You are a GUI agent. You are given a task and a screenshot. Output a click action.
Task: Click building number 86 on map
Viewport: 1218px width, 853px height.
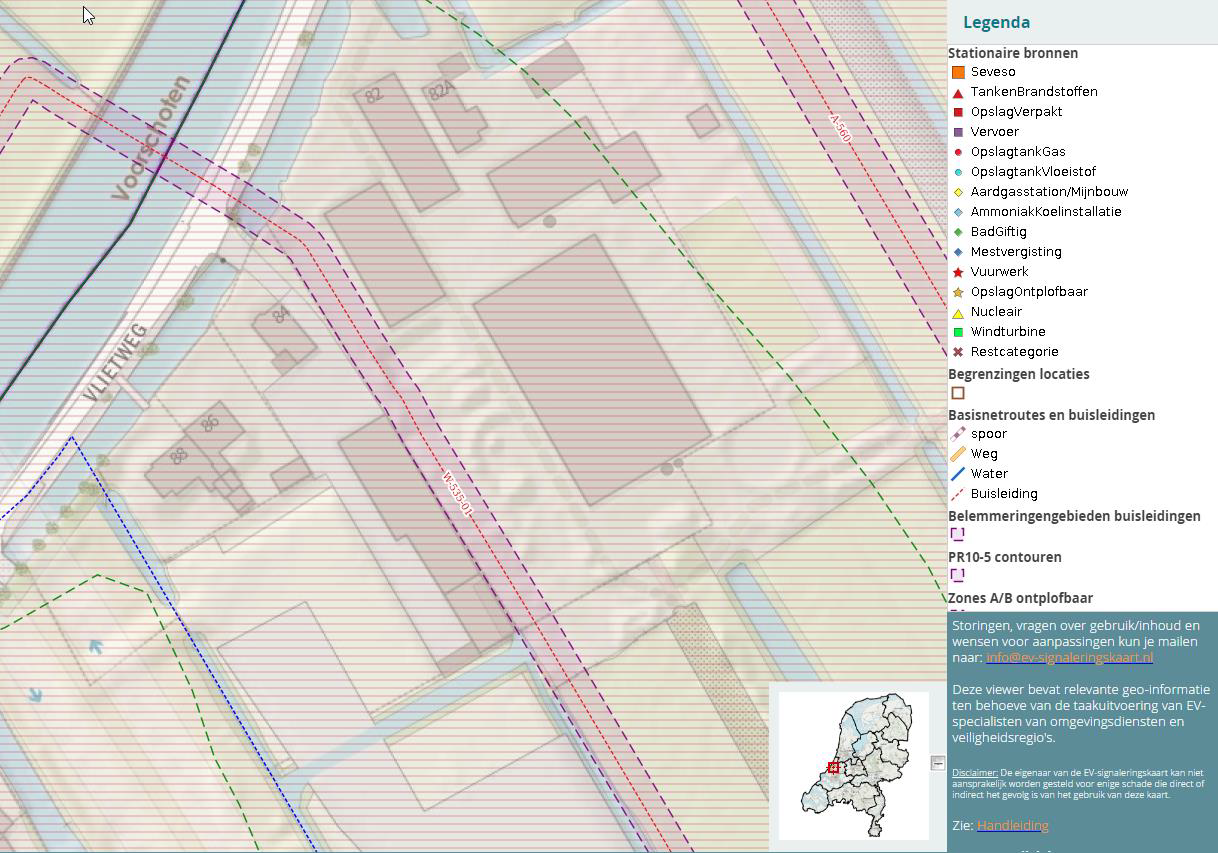click(210, 423)
